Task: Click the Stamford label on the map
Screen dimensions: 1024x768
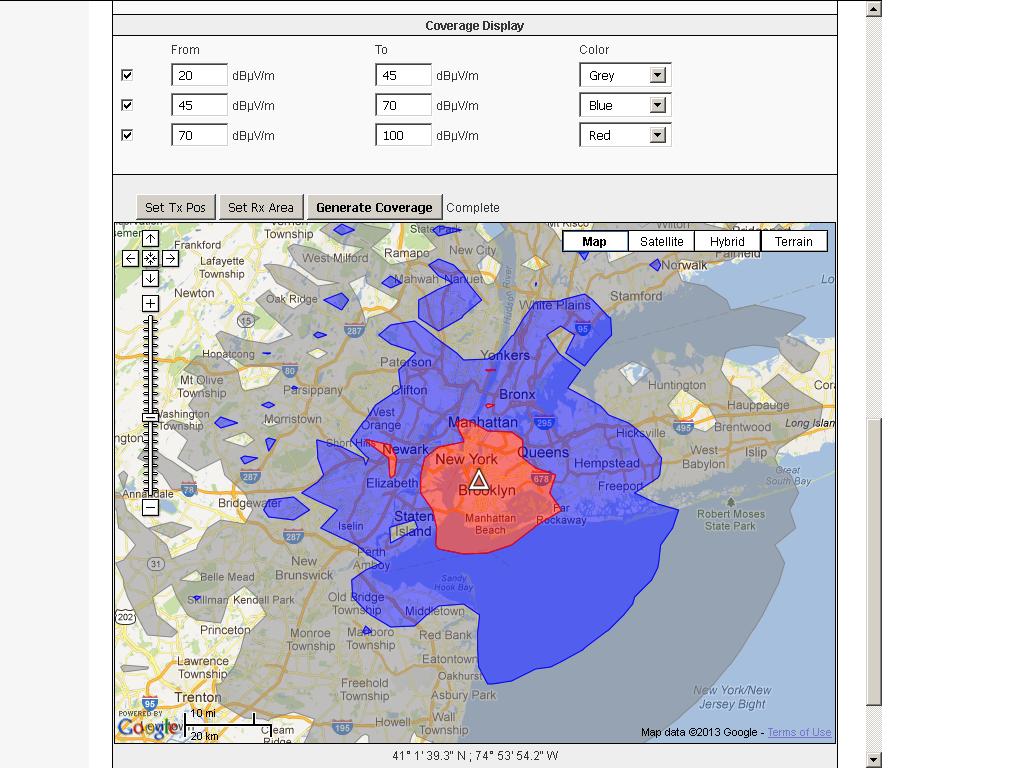Action: coord(636,296)
